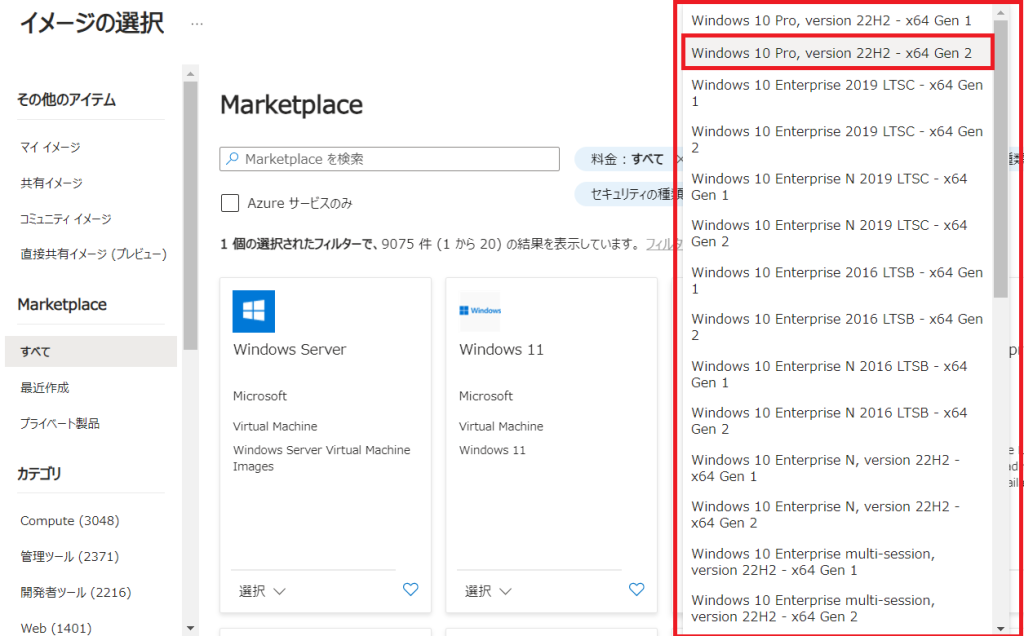Expand the 選択 dropdown under Windows 11
The image size is (1024, 636).
(x=488, y=591)
